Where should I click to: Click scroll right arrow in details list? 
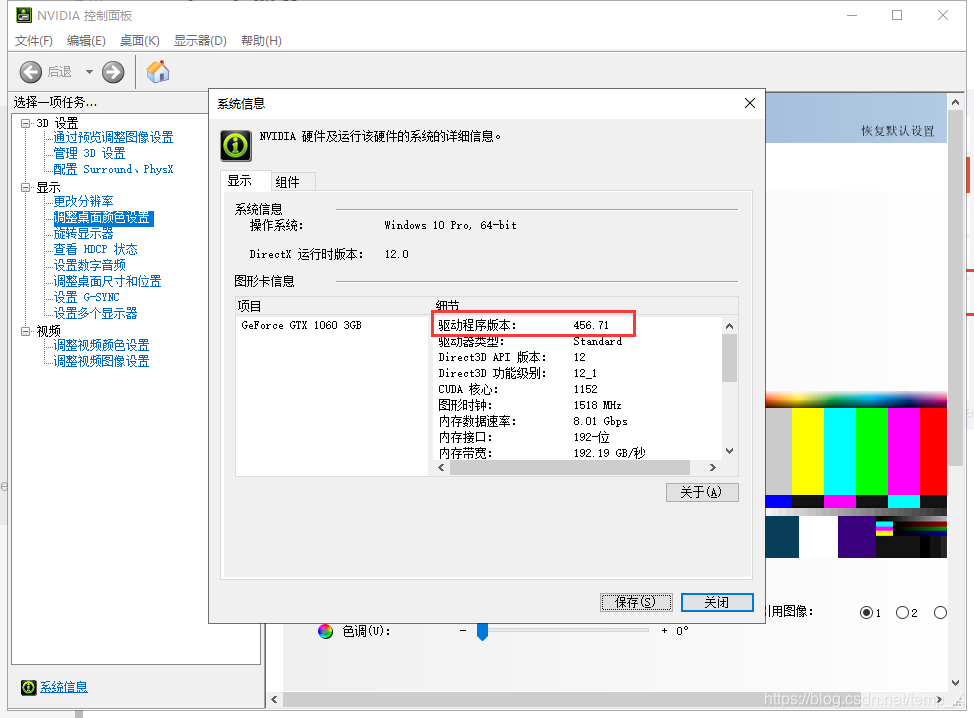pos(712,467)
